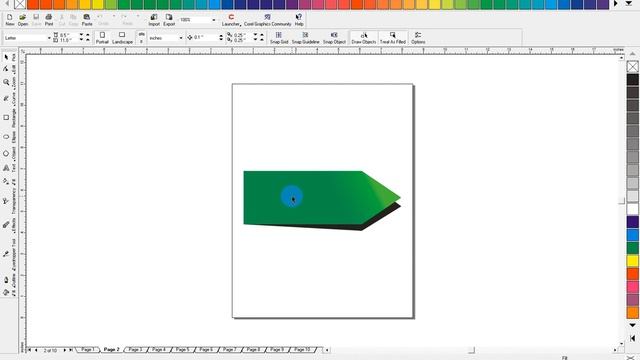This screenshot has height=360, width=640.
Task: Click the blue circle on the green shape
Action: (291, 196)
